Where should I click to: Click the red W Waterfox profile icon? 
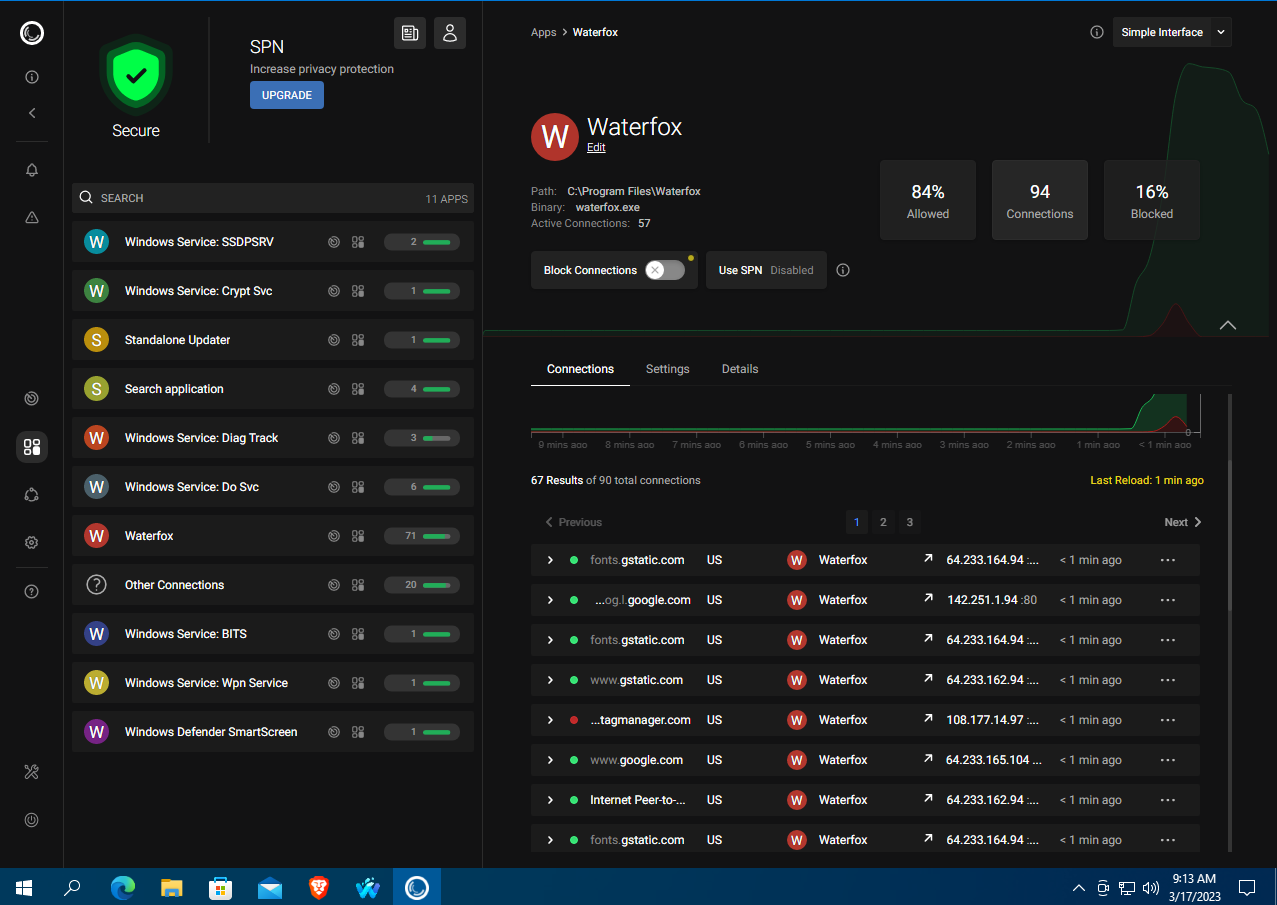(555, 137)
